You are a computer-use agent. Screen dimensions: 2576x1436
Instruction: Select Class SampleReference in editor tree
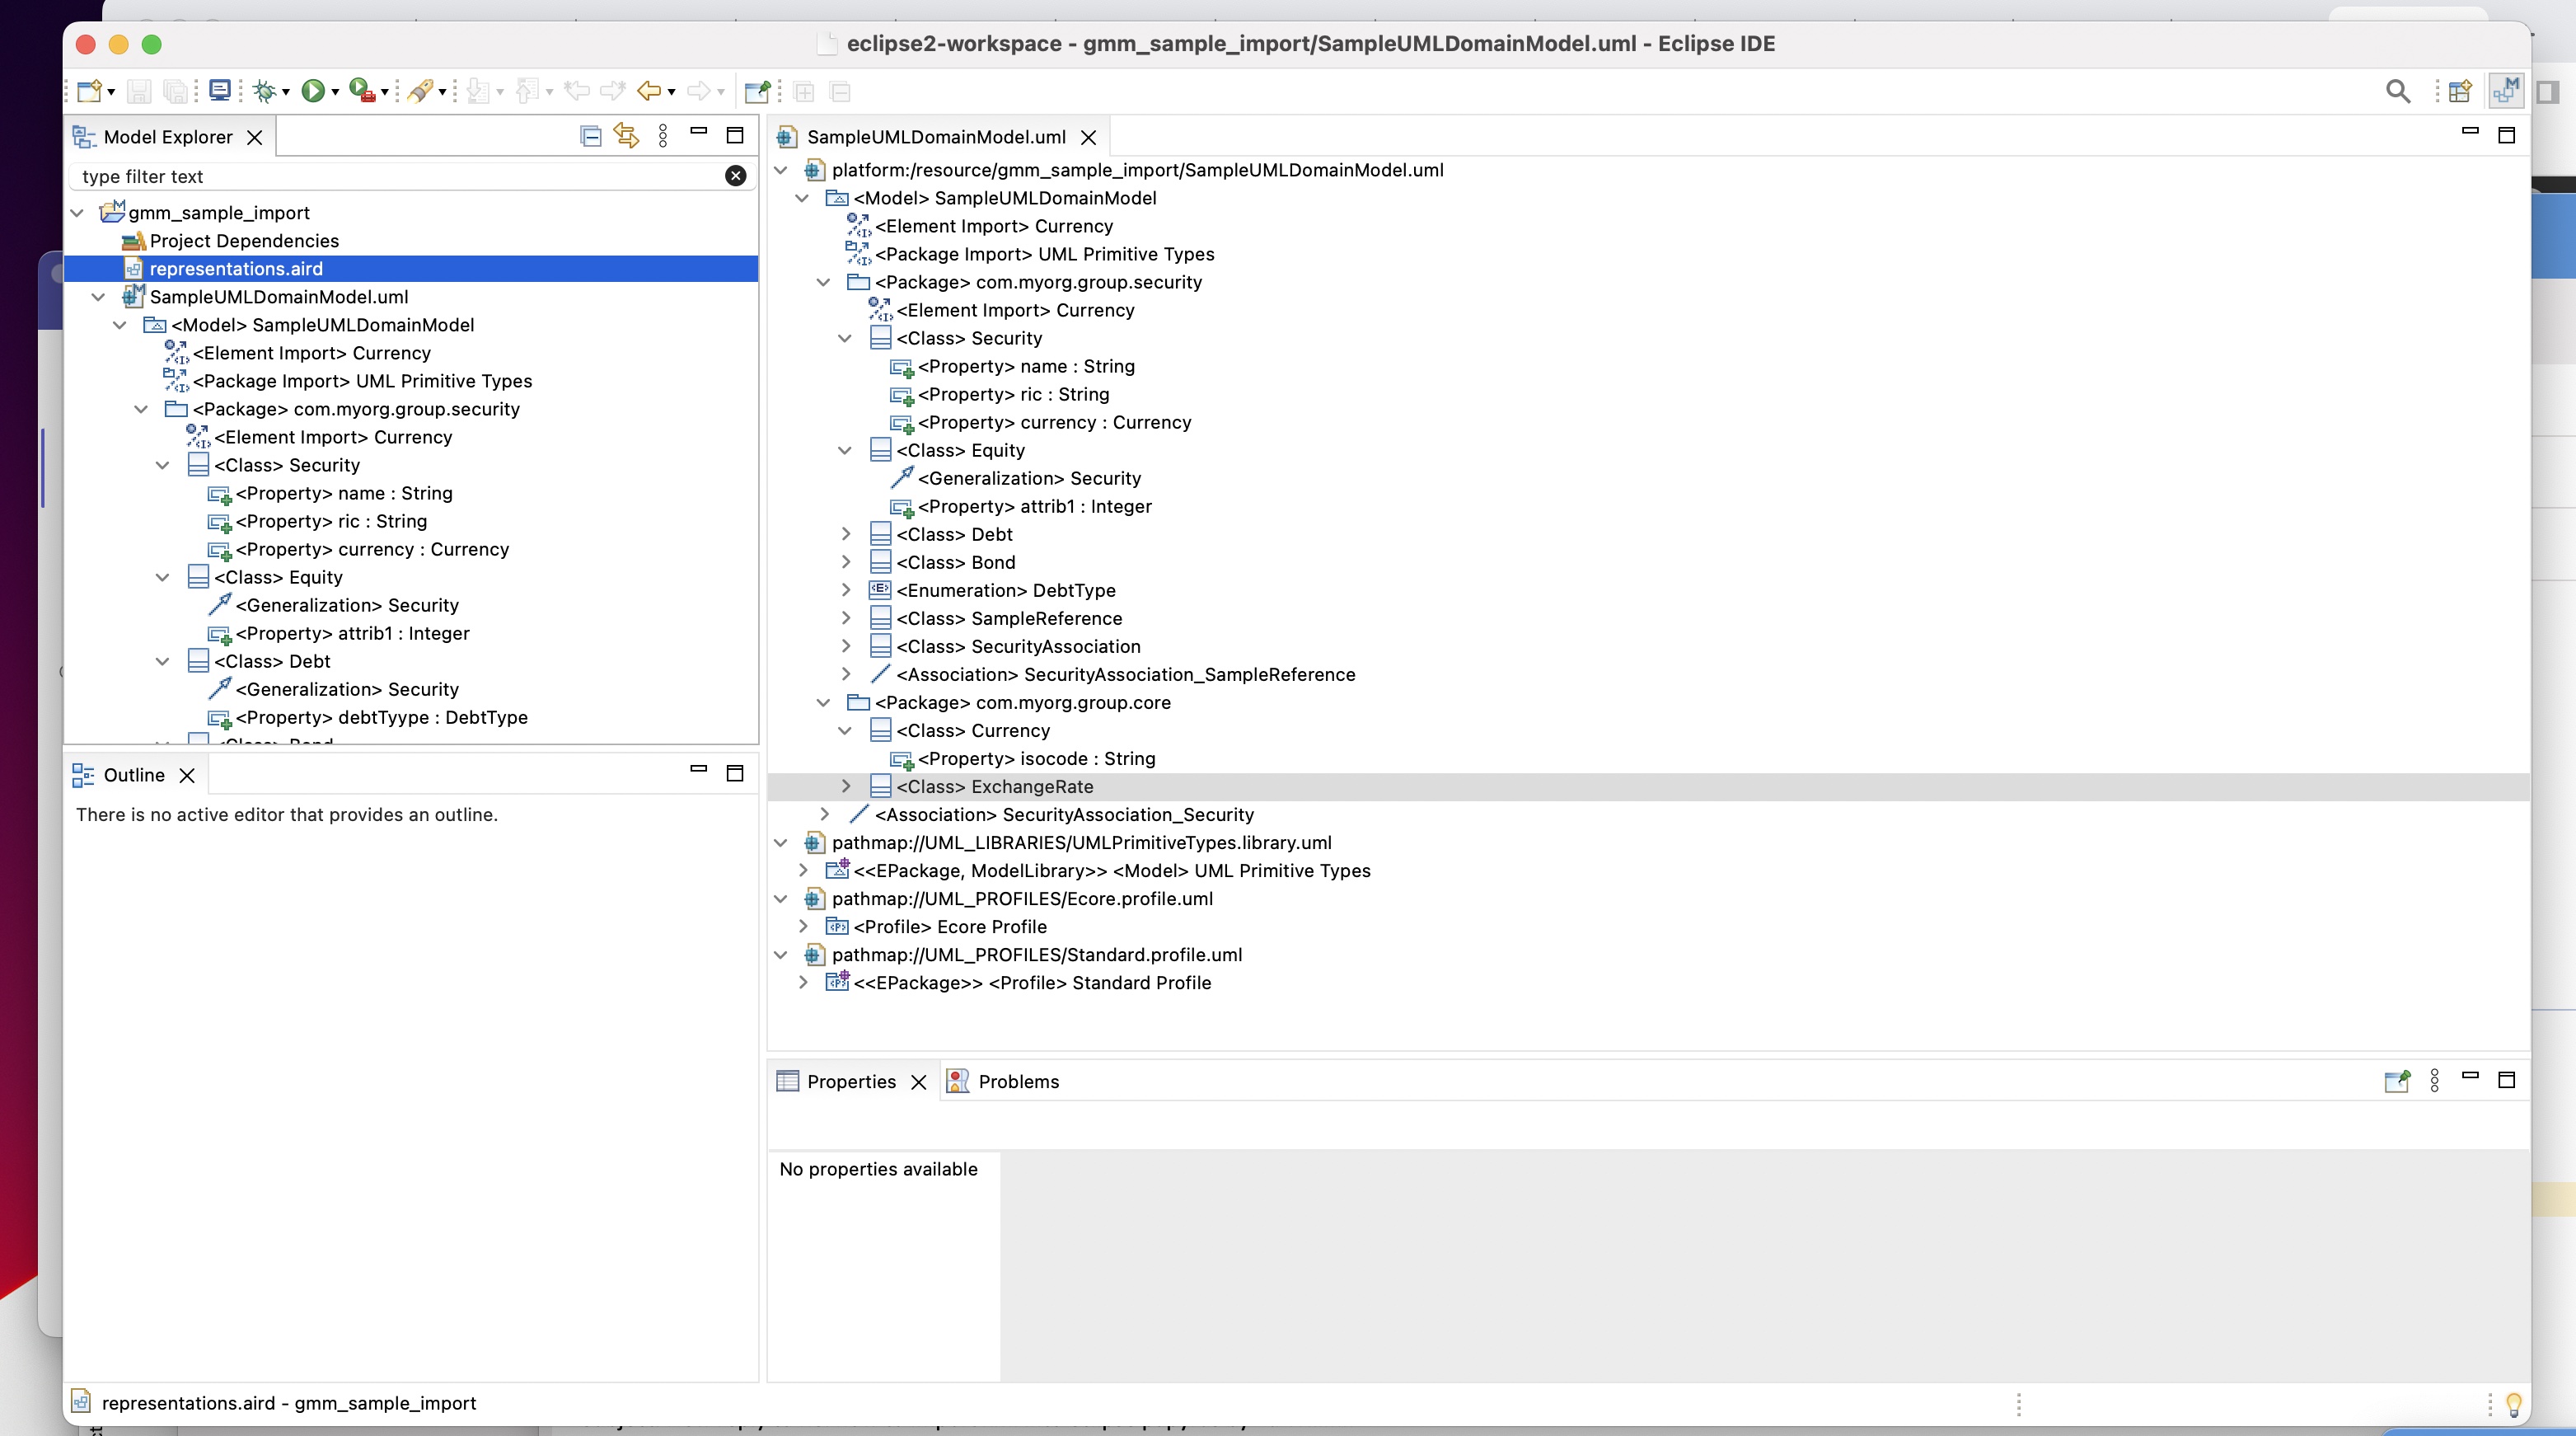[1009, 618]
